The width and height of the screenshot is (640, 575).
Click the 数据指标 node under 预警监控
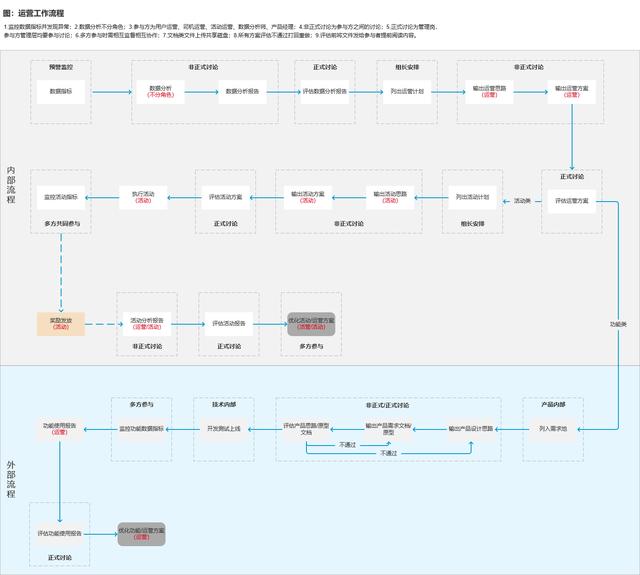coord(61,92)
